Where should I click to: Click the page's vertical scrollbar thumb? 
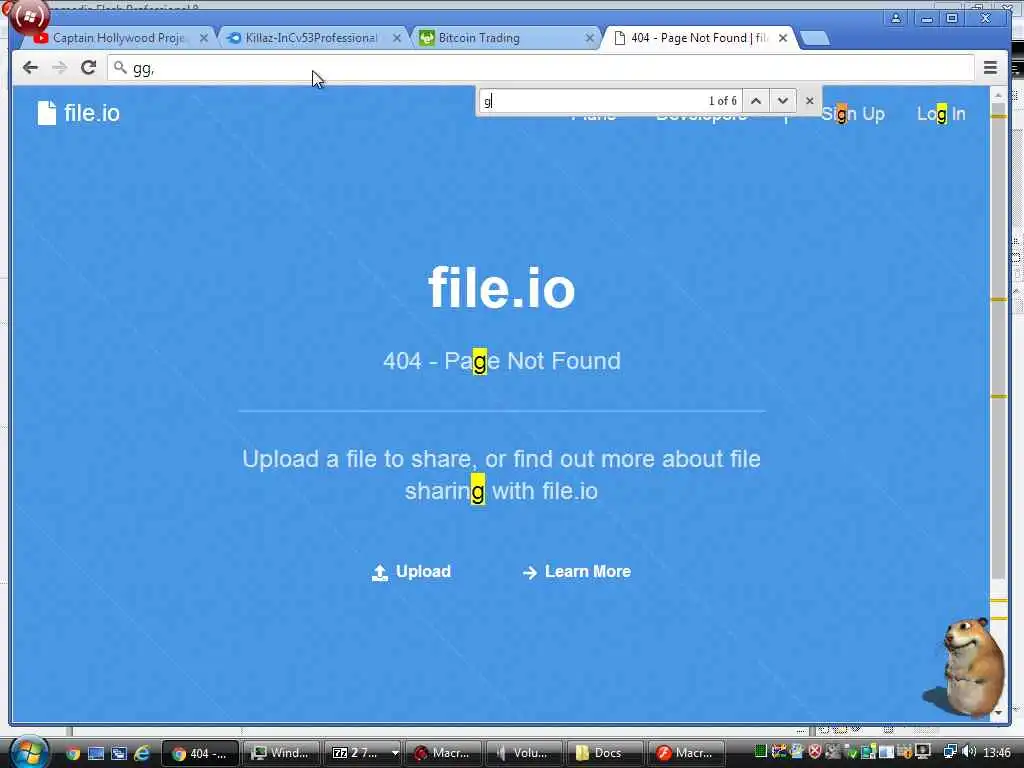999,340
